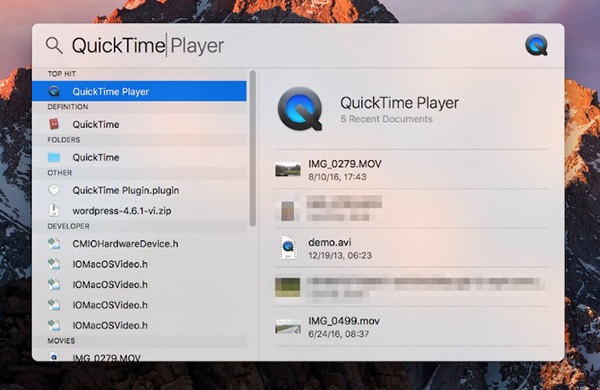
Task: Click the DEVELOPER section header
Action: [68, 226]
